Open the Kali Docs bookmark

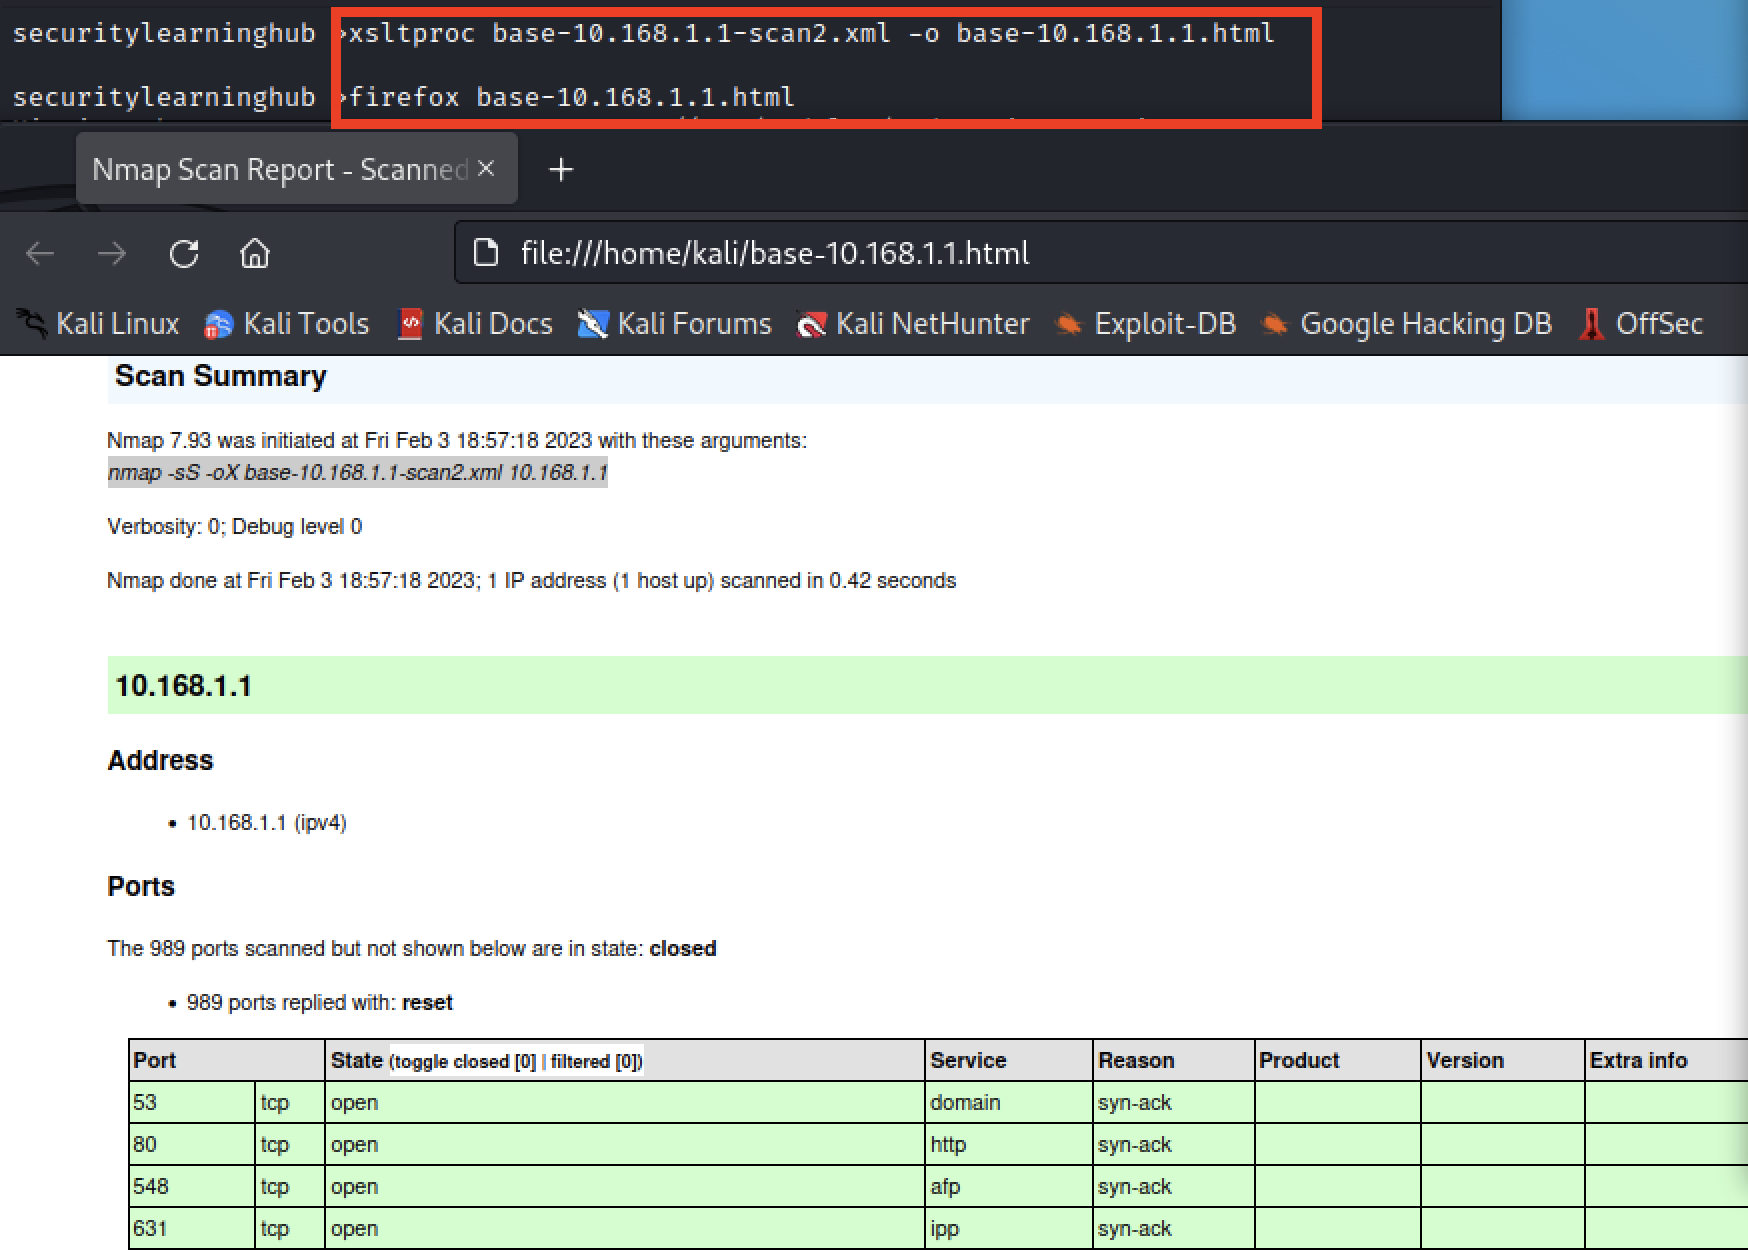pyautogui.click(x=475, y=324)
